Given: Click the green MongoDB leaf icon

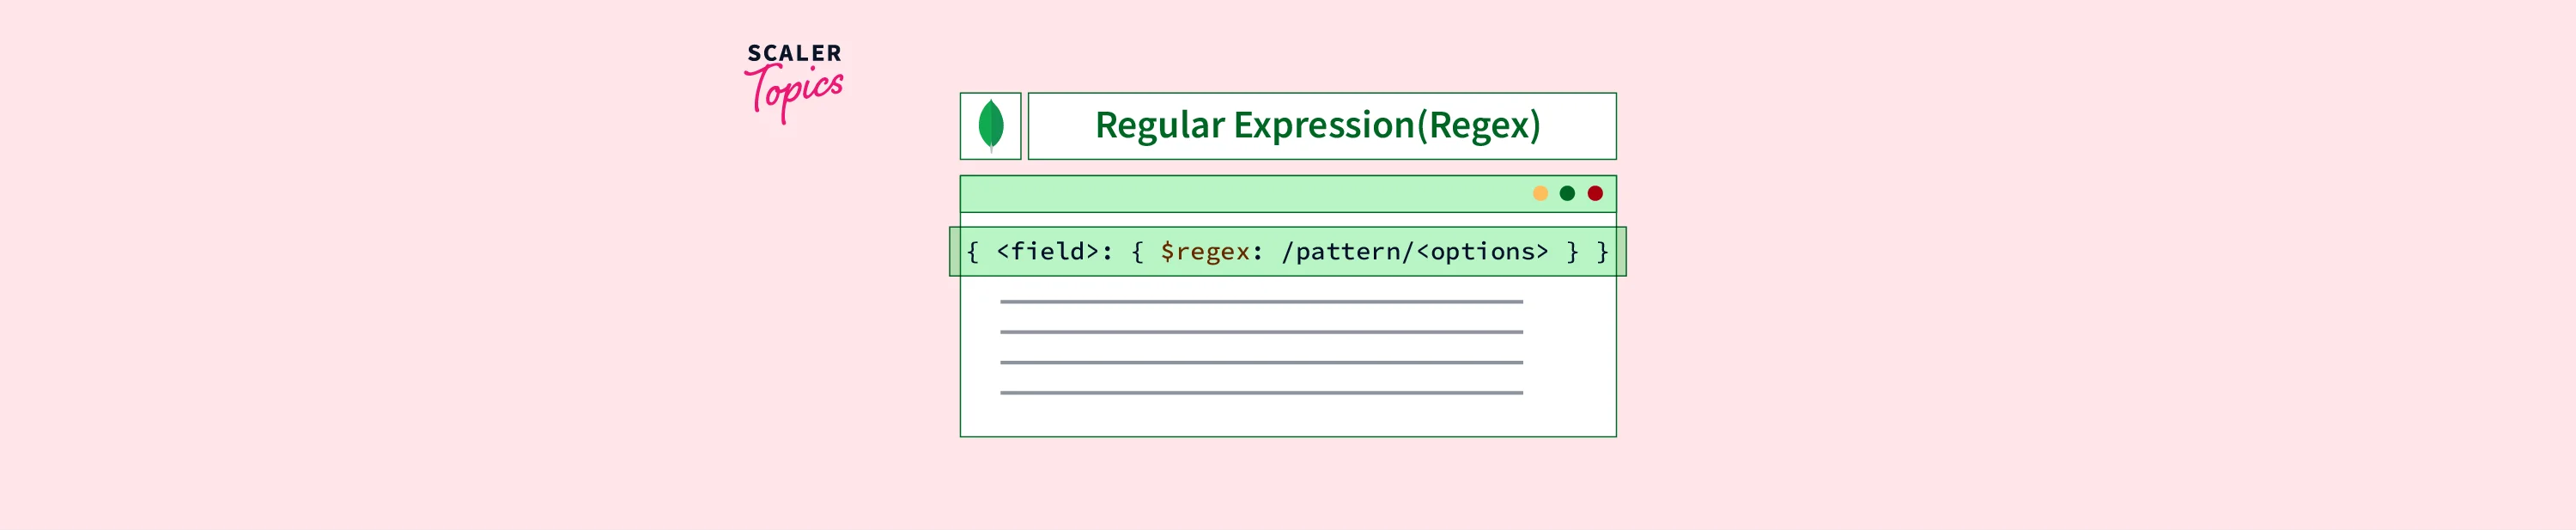Looking at the screenshot, I should pos(990,125).
